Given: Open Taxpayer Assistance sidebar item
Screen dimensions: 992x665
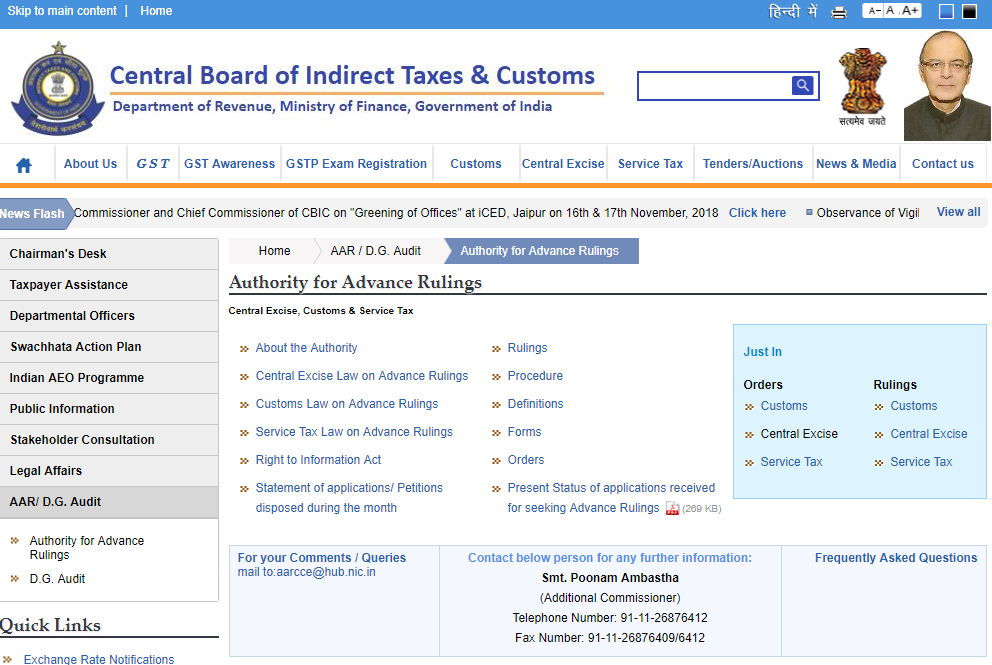Looking at the screenshot, I should pyautogui.click(x=109, y=285).
